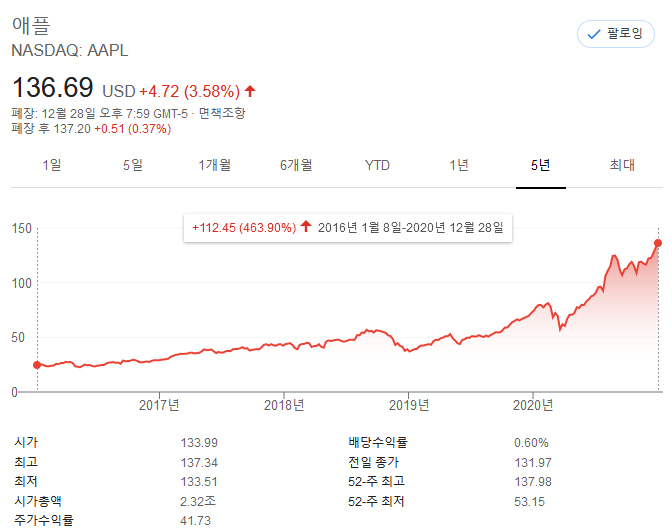Screen dimensions: 672x531
Task: Click the chart start point marker dot
Action: click(37, 365)
